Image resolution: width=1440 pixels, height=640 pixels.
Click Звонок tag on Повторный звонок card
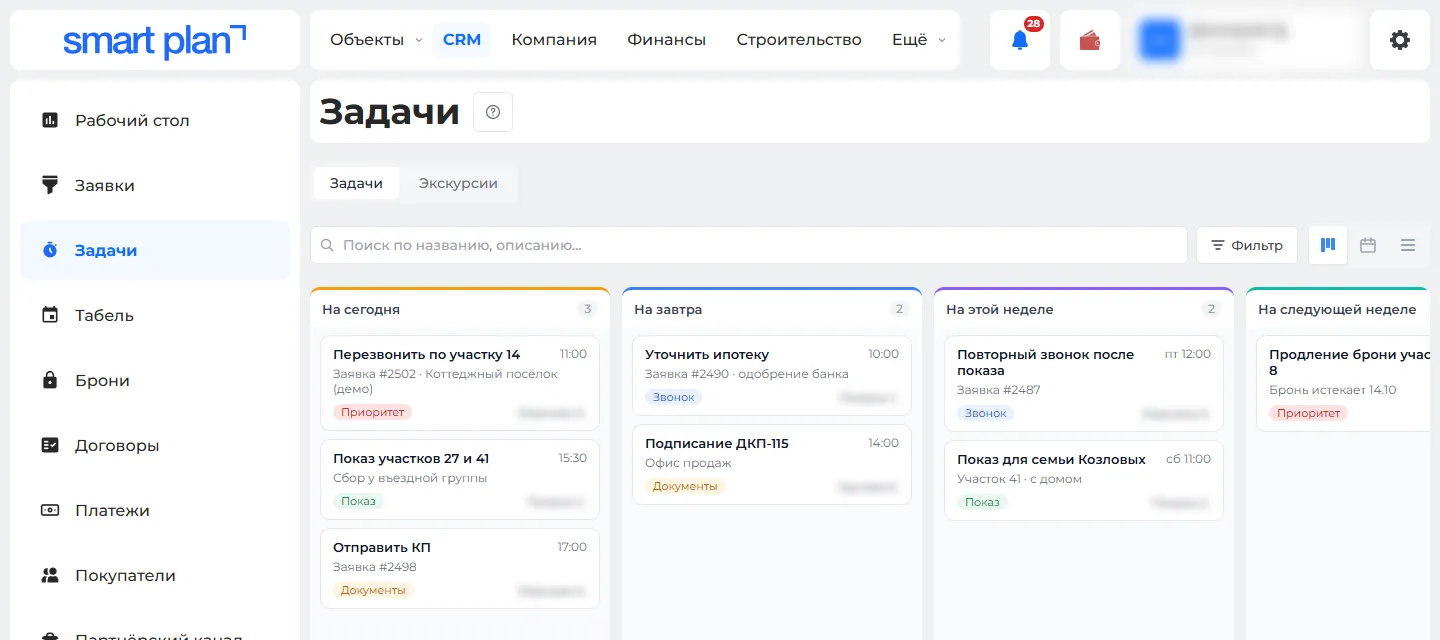[x=986, y=413]
